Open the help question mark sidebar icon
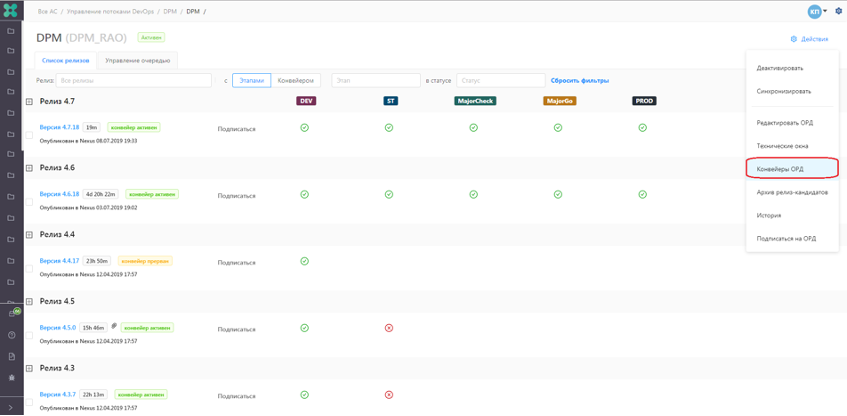The width and height of the screenshot is (847, 416). coord(12,335)
